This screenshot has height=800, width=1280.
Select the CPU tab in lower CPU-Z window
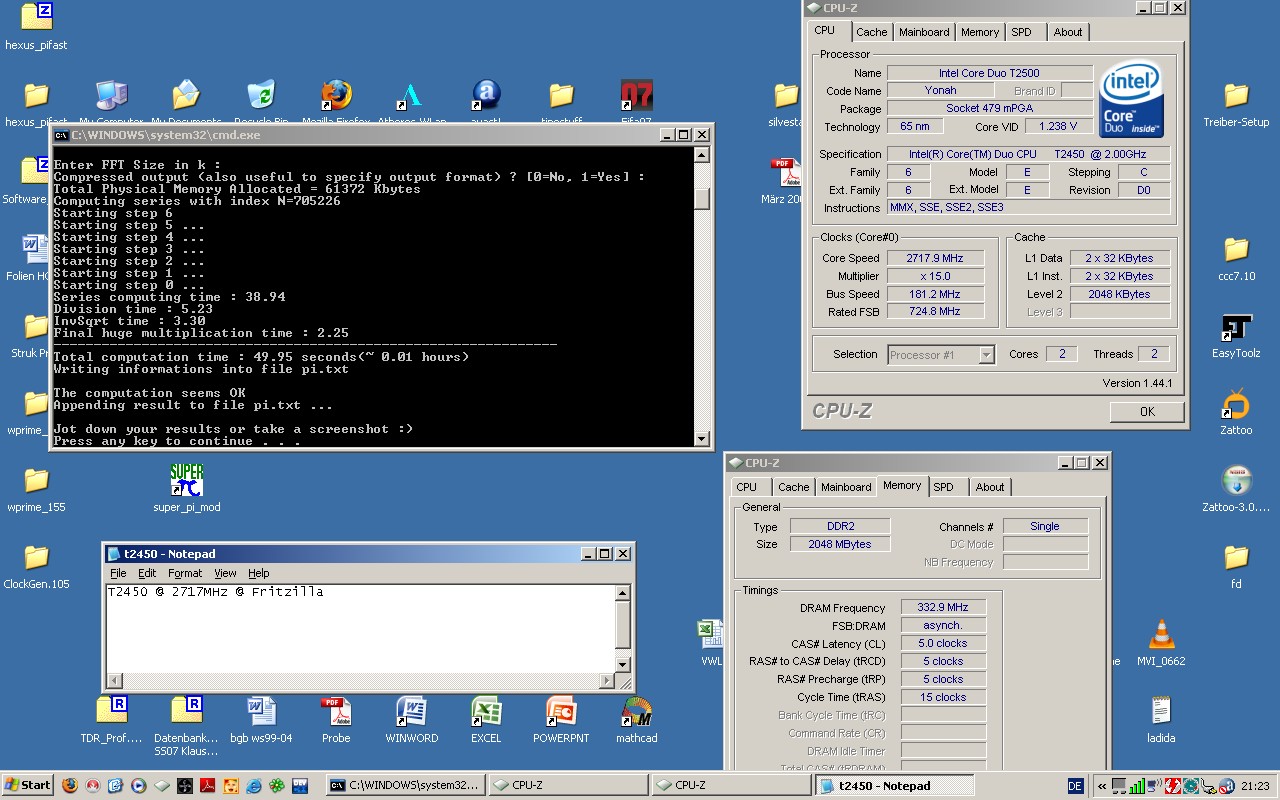(746, 487)
